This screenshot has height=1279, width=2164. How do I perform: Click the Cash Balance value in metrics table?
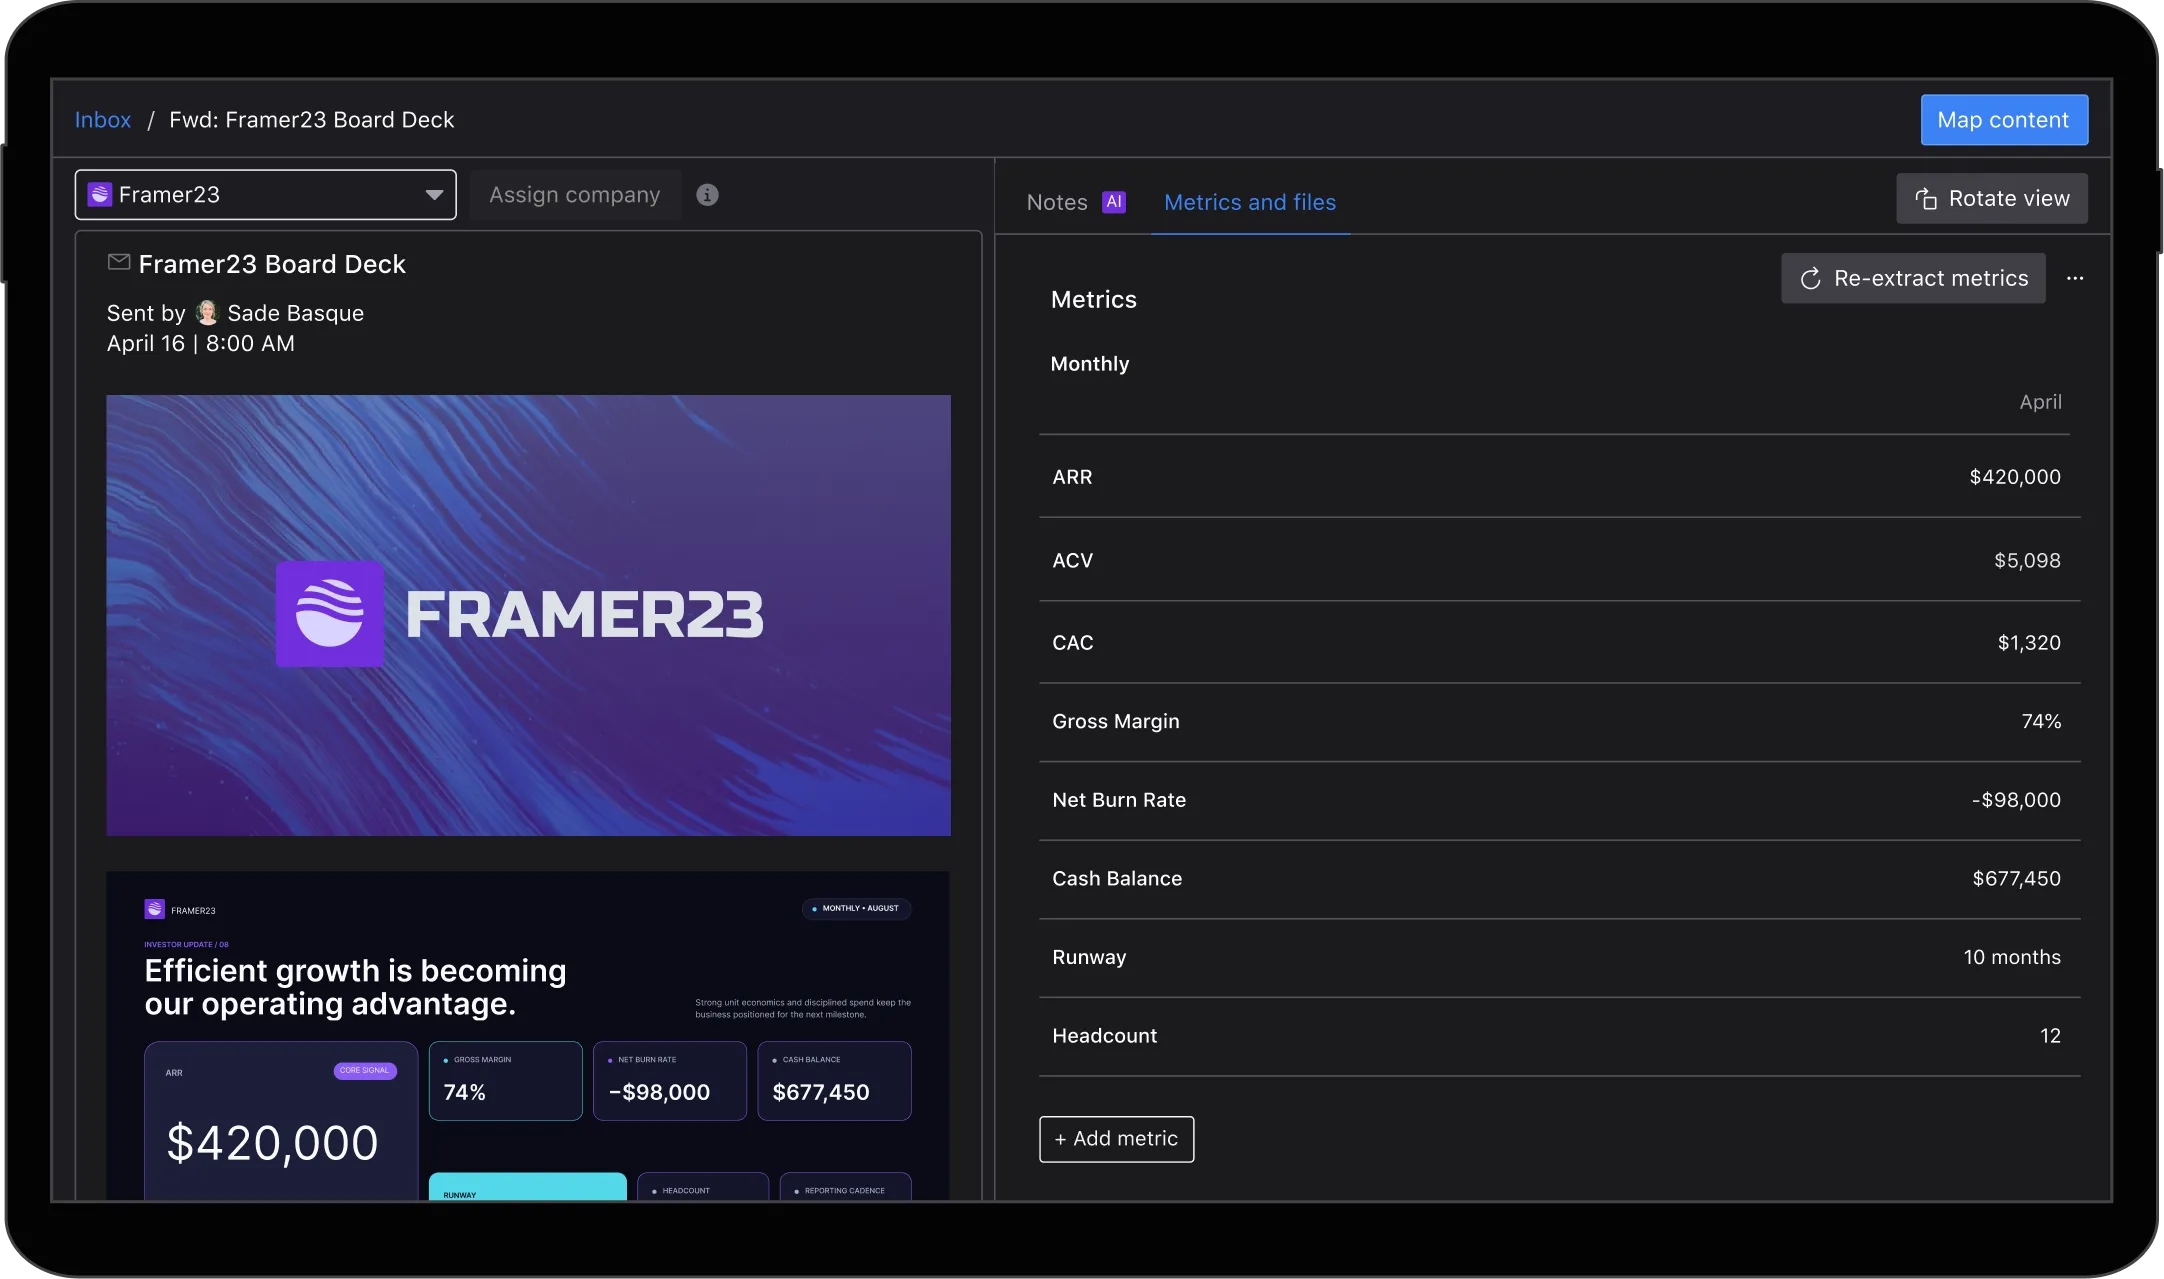2016,879
